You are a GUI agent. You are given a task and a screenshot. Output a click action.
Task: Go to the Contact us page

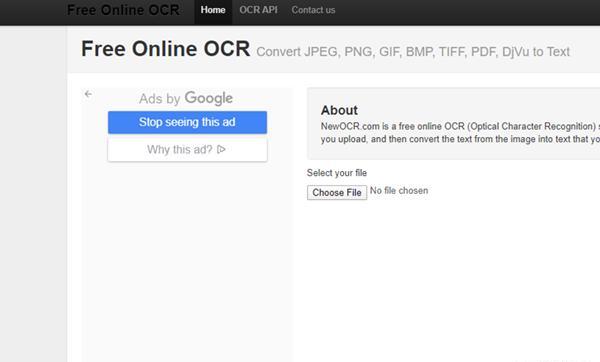click(313, 10)
